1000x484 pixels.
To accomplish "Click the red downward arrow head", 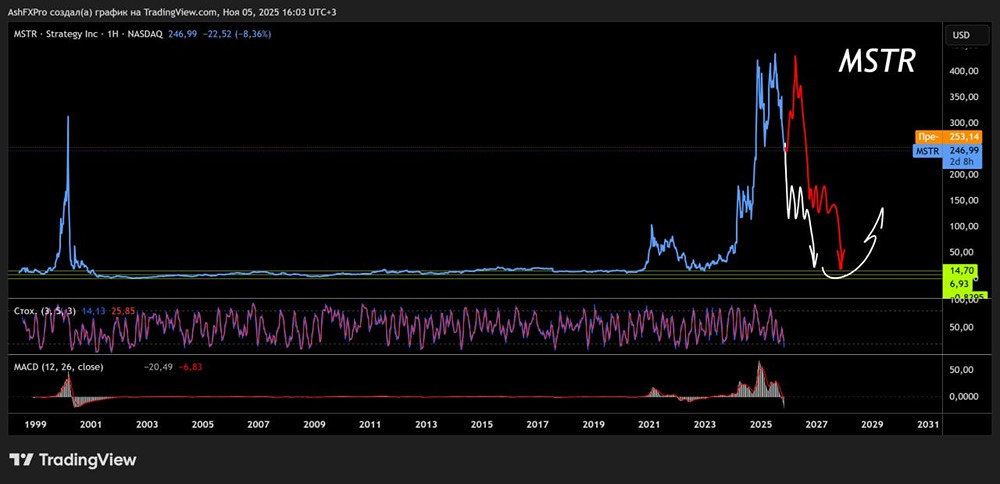I will click(841, 265).
